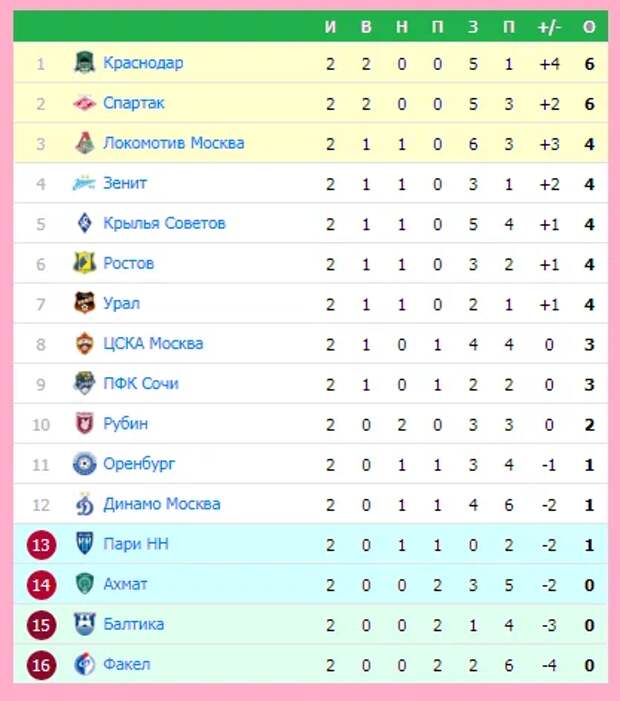This screenshot has width=620, height=701.
Task: Click the Orenburg round crest icon
Action: click(84, 464)
